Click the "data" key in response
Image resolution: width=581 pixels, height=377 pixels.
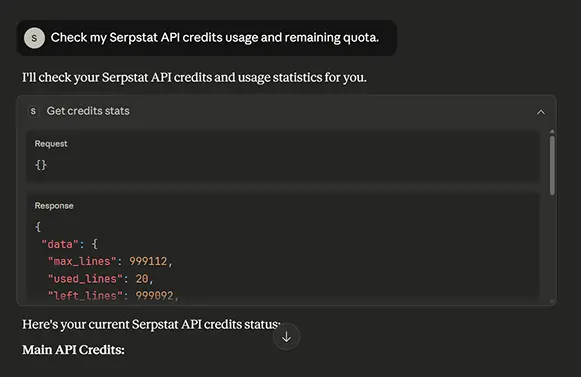tap(60, 244)
